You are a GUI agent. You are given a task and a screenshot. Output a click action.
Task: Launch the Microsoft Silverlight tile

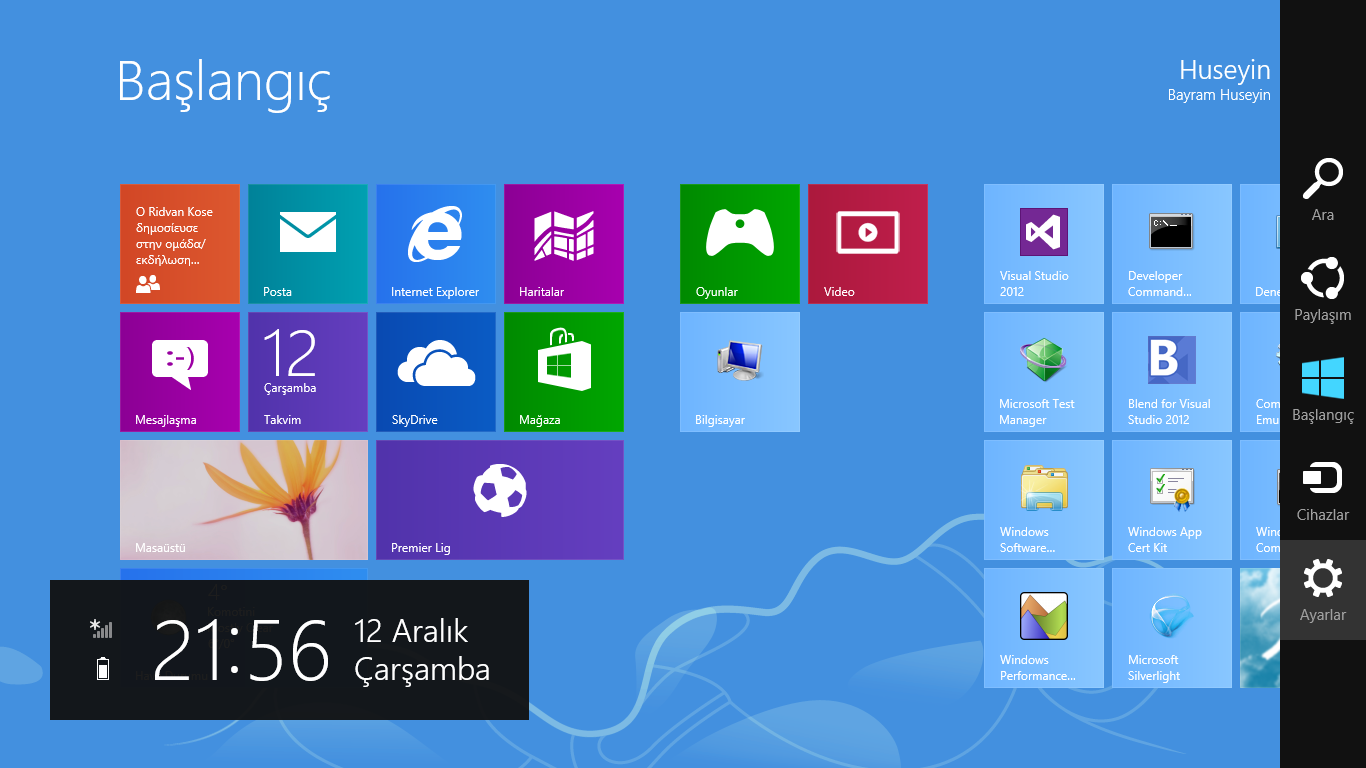(x=1172, y=628)
